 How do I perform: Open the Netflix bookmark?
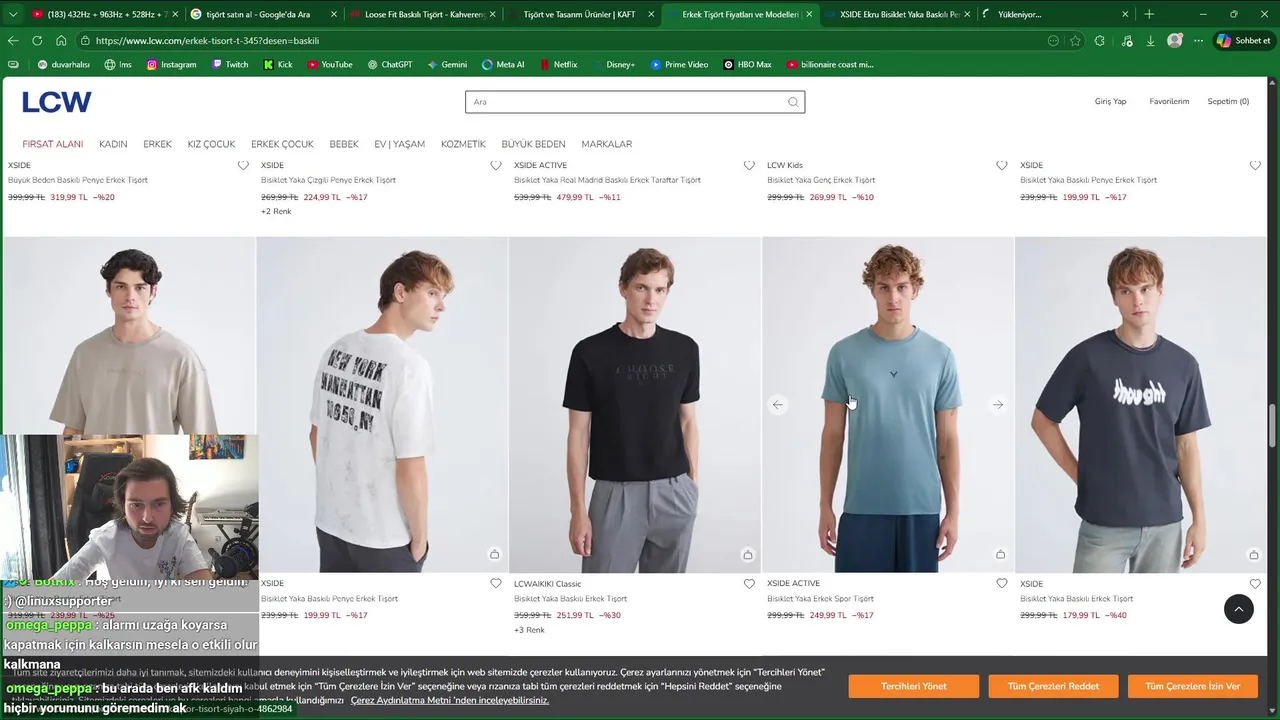pyautogui.click(x=558, y=64)
